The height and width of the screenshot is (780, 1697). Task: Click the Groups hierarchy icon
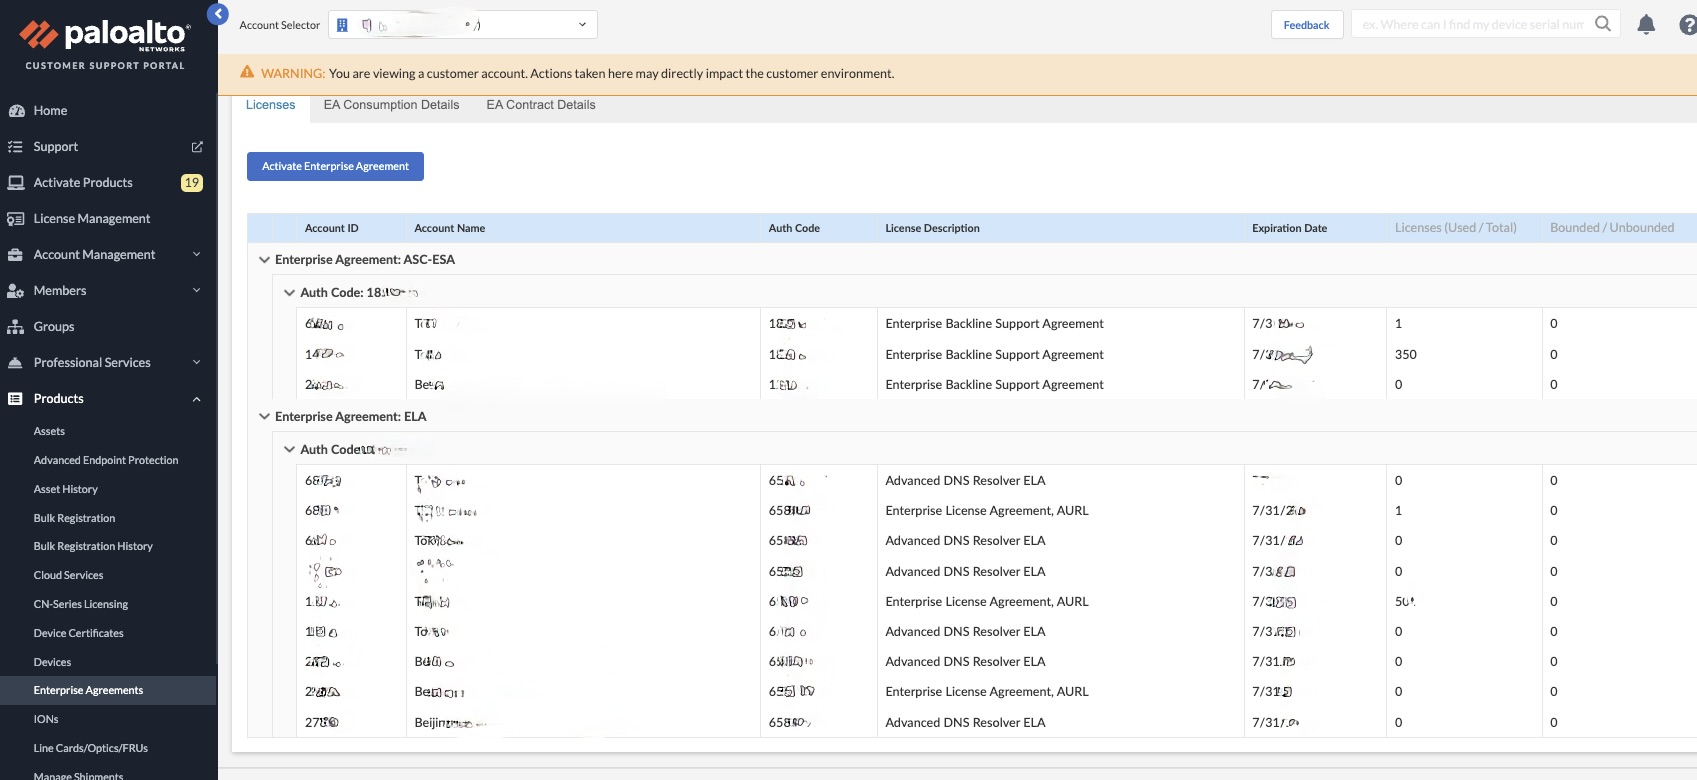[15, 327]
